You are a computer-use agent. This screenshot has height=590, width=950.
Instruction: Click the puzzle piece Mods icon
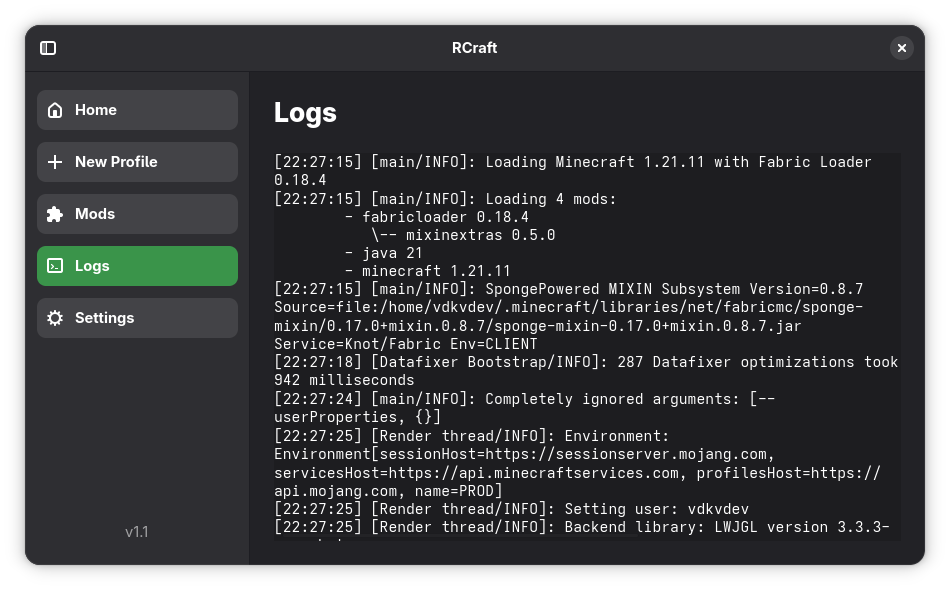click(x=55, y=214)
